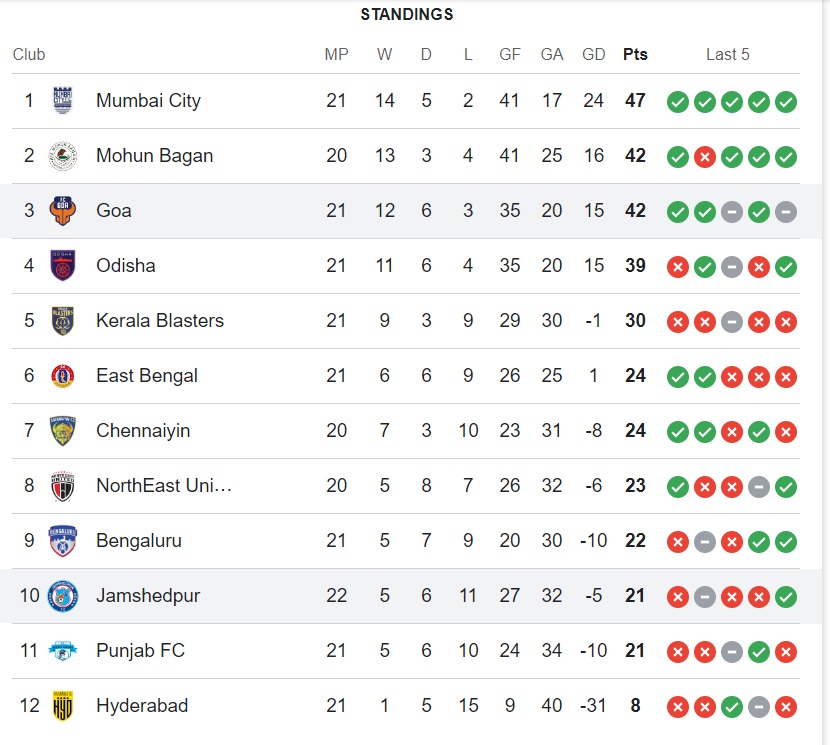Click the Mumbai City club crest
The image size is (830, 745).
[x=63, y=101]
